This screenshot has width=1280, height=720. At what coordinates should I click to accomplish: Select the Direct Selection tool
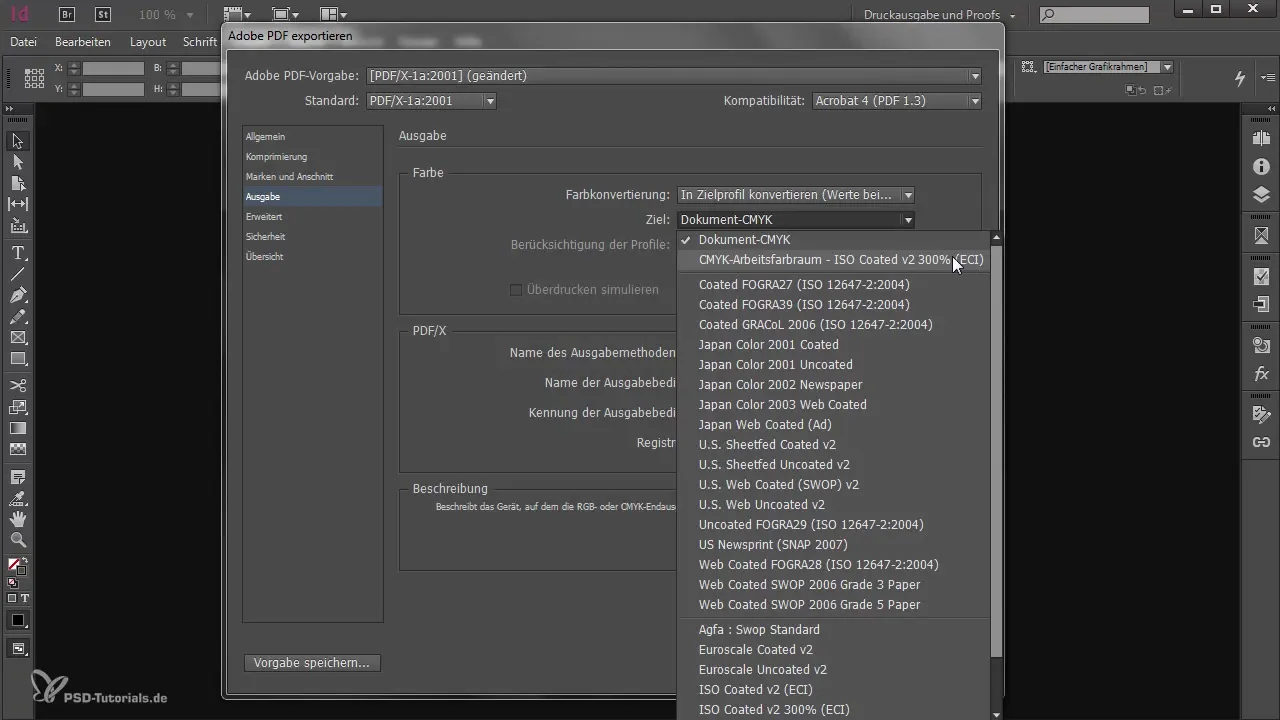[x=18, y=162]
